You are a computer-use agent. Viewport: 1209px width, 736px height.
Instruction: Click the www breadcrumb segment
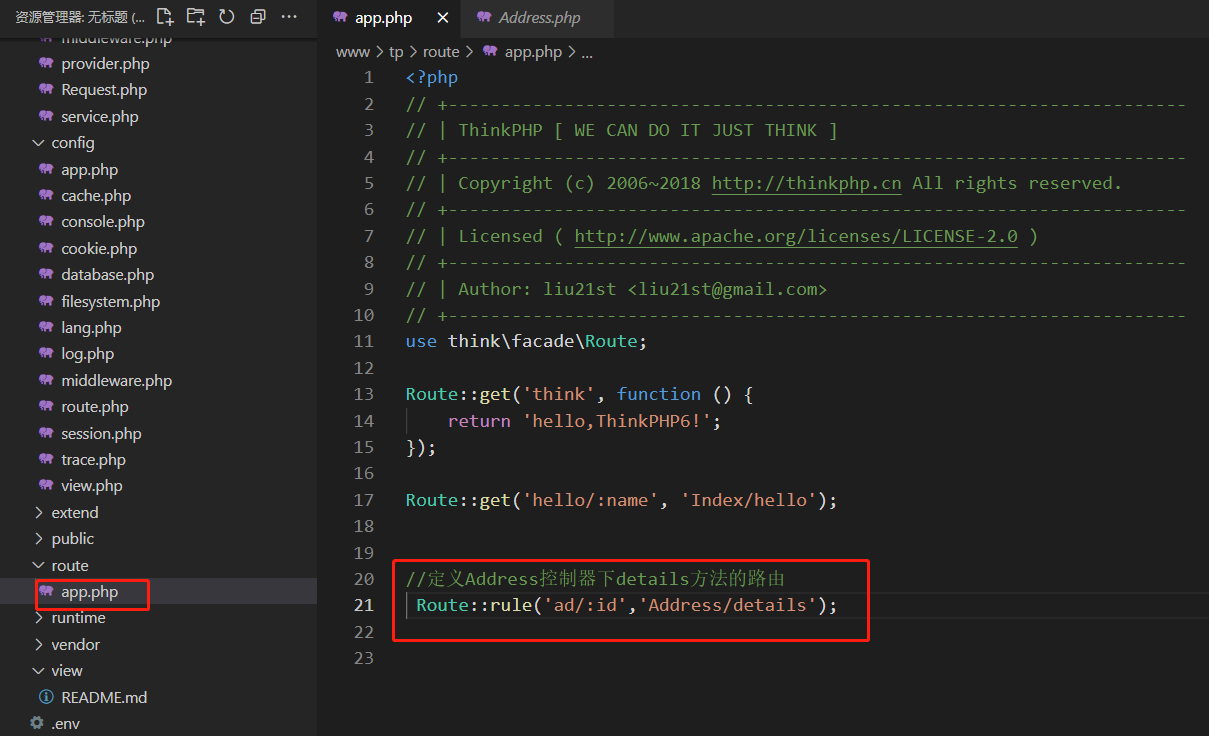coord(352,52)
